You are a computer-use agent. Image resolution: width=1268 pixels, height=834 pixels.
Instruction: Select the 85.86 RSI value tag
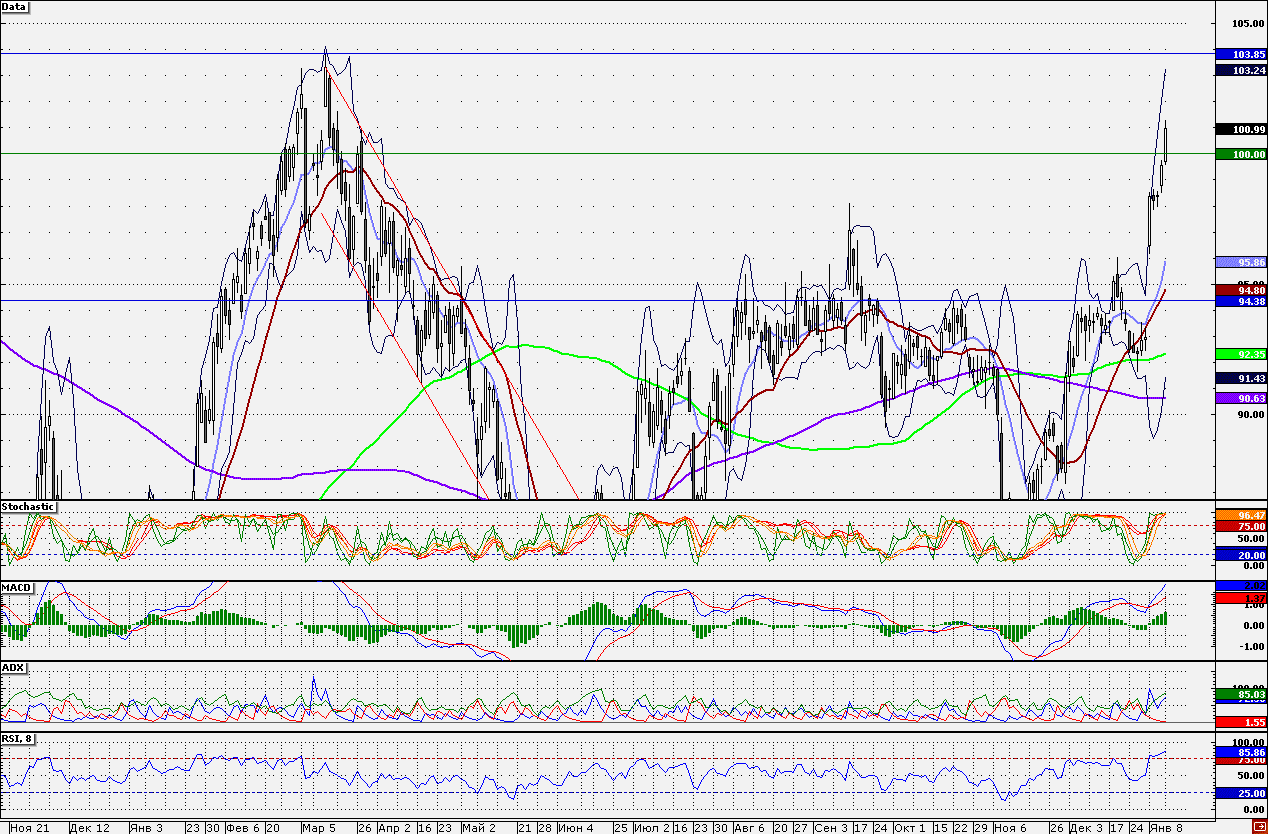click(x=1240, y=752)
